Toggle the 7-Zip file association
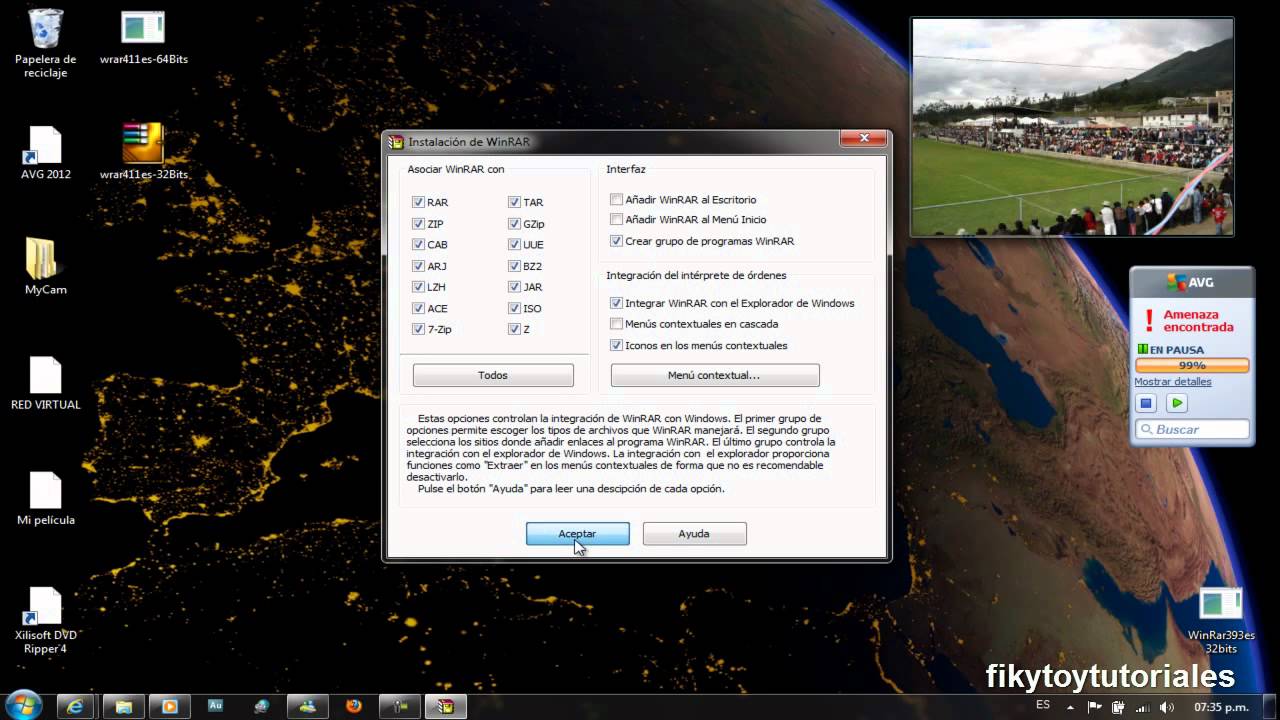Screen dimensions: 1280x720 tap(418, 329)
